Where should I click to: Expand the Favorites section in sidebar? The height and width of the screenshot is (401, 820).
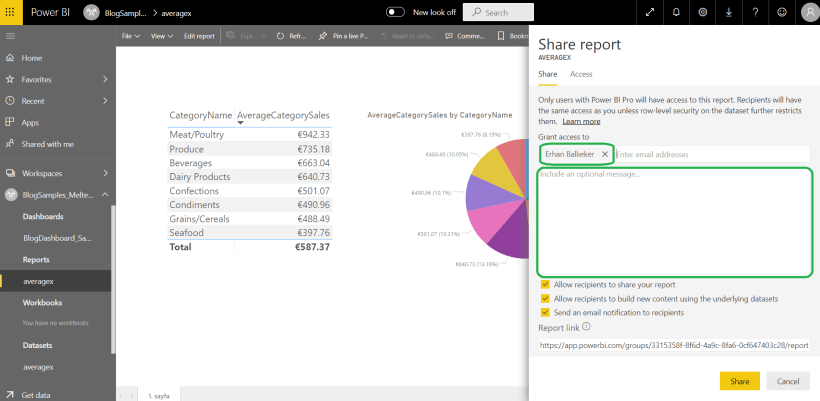point(104,79)
